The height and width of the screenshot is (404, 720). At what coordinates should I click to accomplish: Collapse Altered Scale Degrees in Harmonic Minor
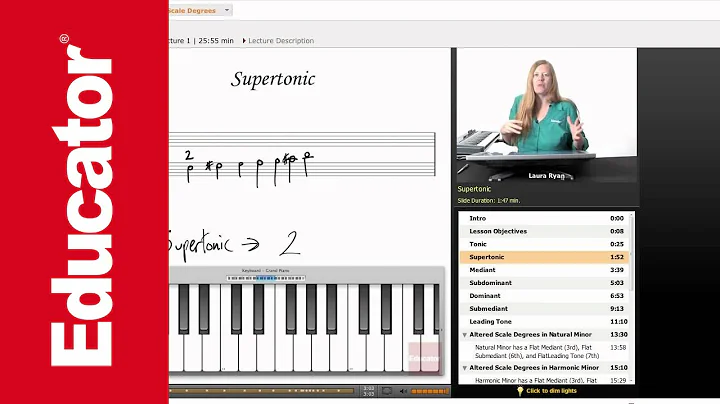(x=464, y=368)
